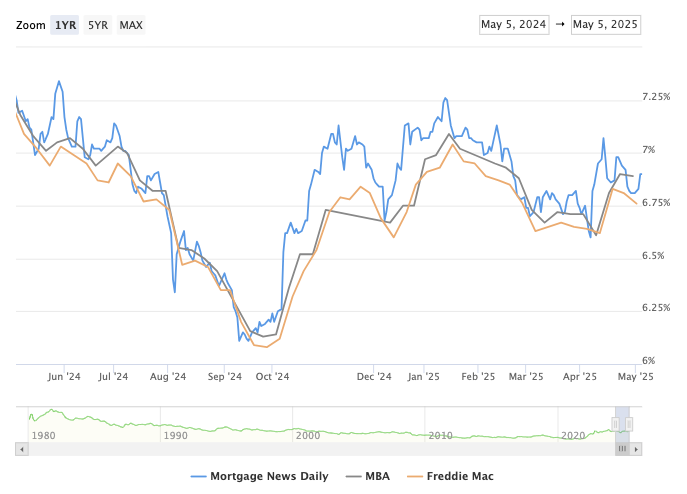Toggle the Mortgage News Daily series
The image size is (687, 494).
coord(259,476)
